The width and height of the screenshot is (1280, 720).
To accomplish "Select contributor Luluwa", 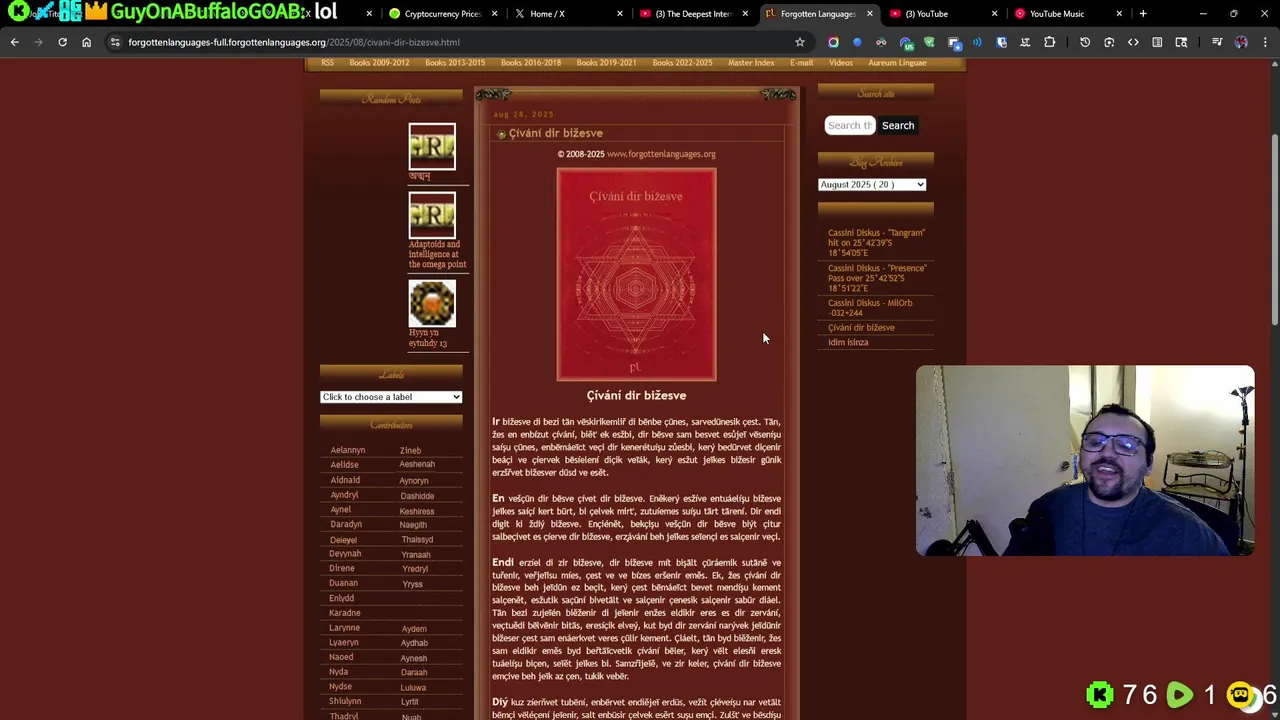I will coord(413,687).
